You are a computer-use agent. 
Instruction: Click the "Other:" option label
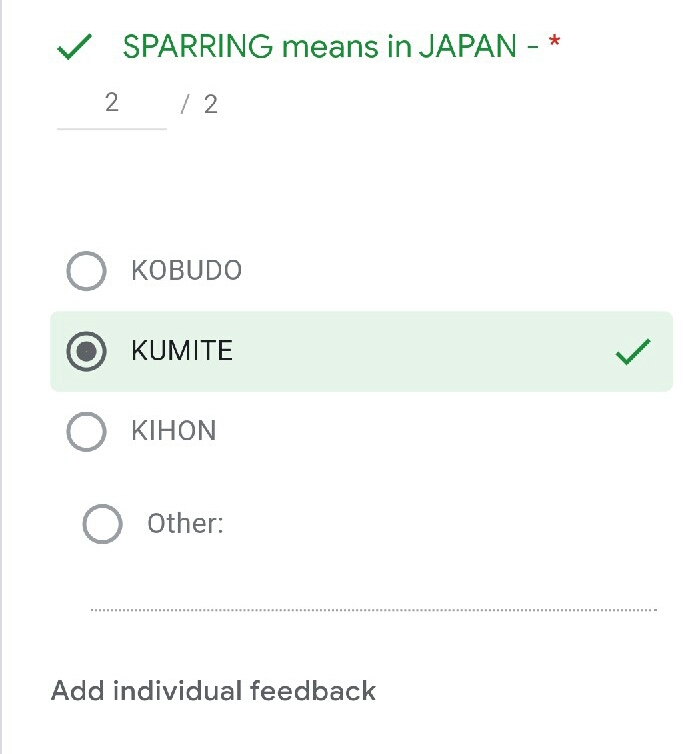click(185, 523)
